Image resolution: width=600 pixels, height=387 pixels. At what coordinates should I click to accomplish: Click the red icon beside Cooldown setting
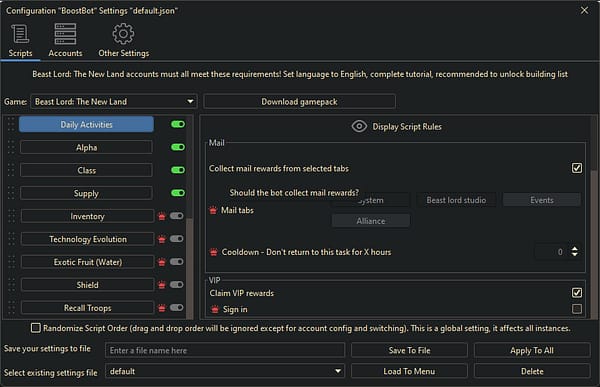click(214, 252)
